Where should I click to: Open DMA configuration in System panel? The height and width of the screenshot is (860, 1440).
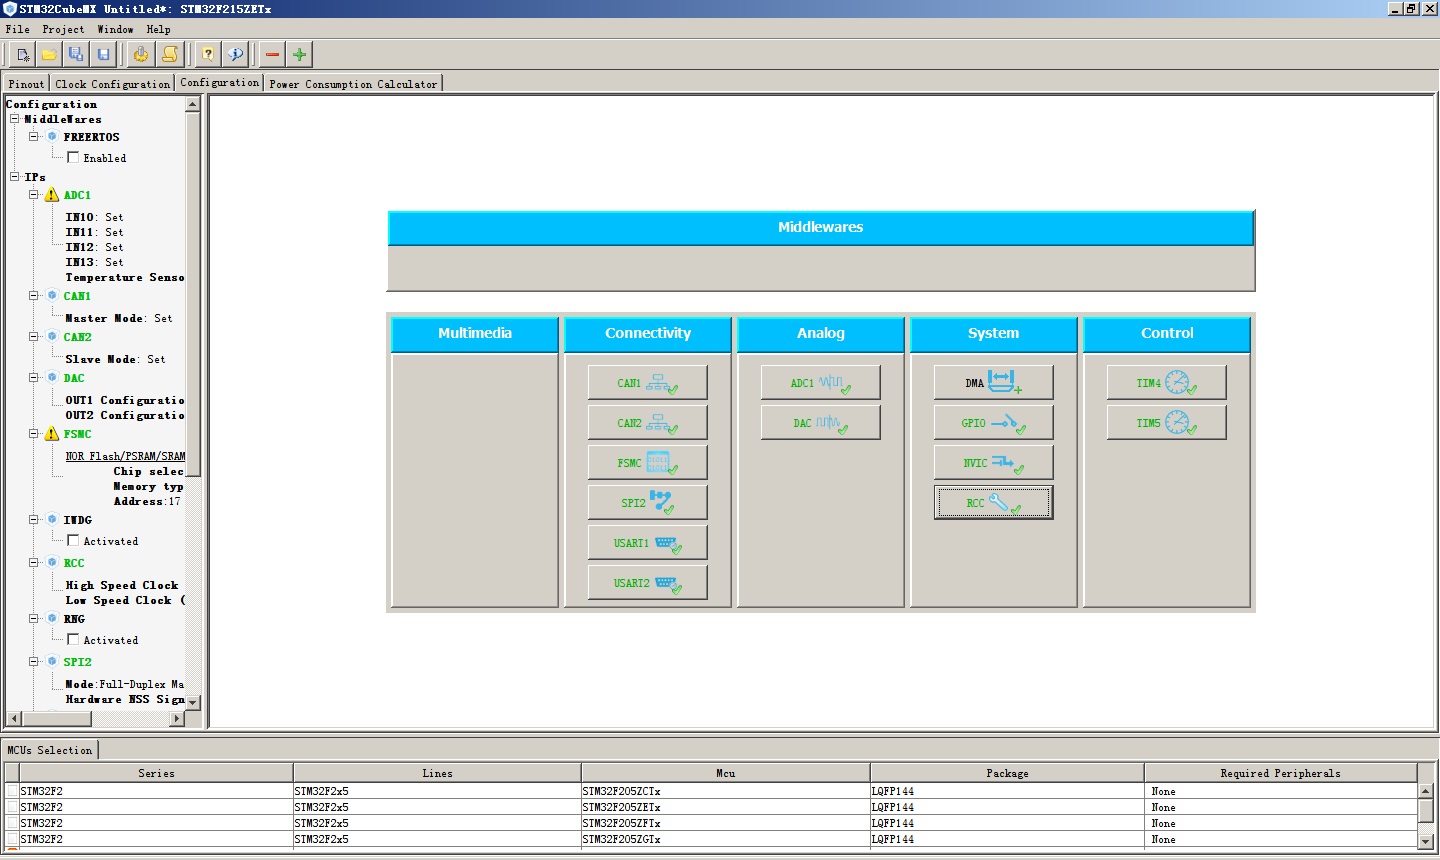993,383
